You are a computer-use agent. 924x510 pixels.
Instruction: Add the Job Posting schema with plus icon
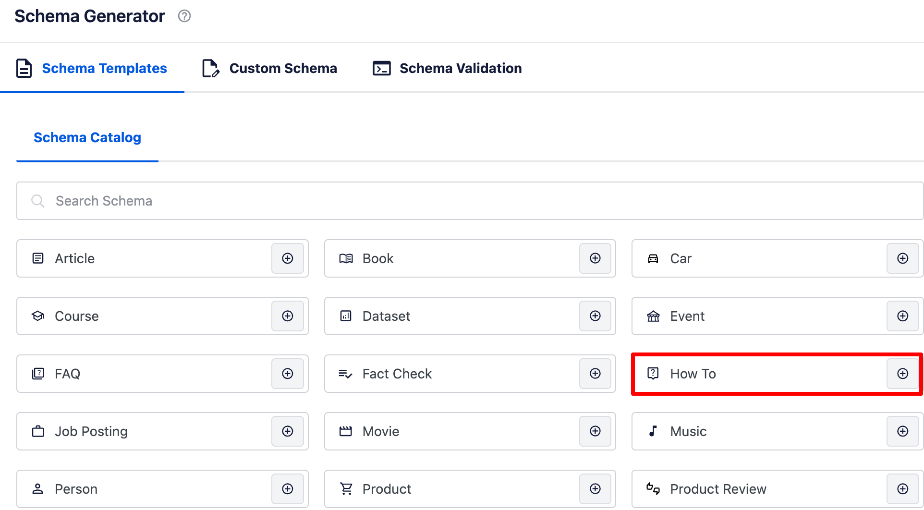point(288,432)
